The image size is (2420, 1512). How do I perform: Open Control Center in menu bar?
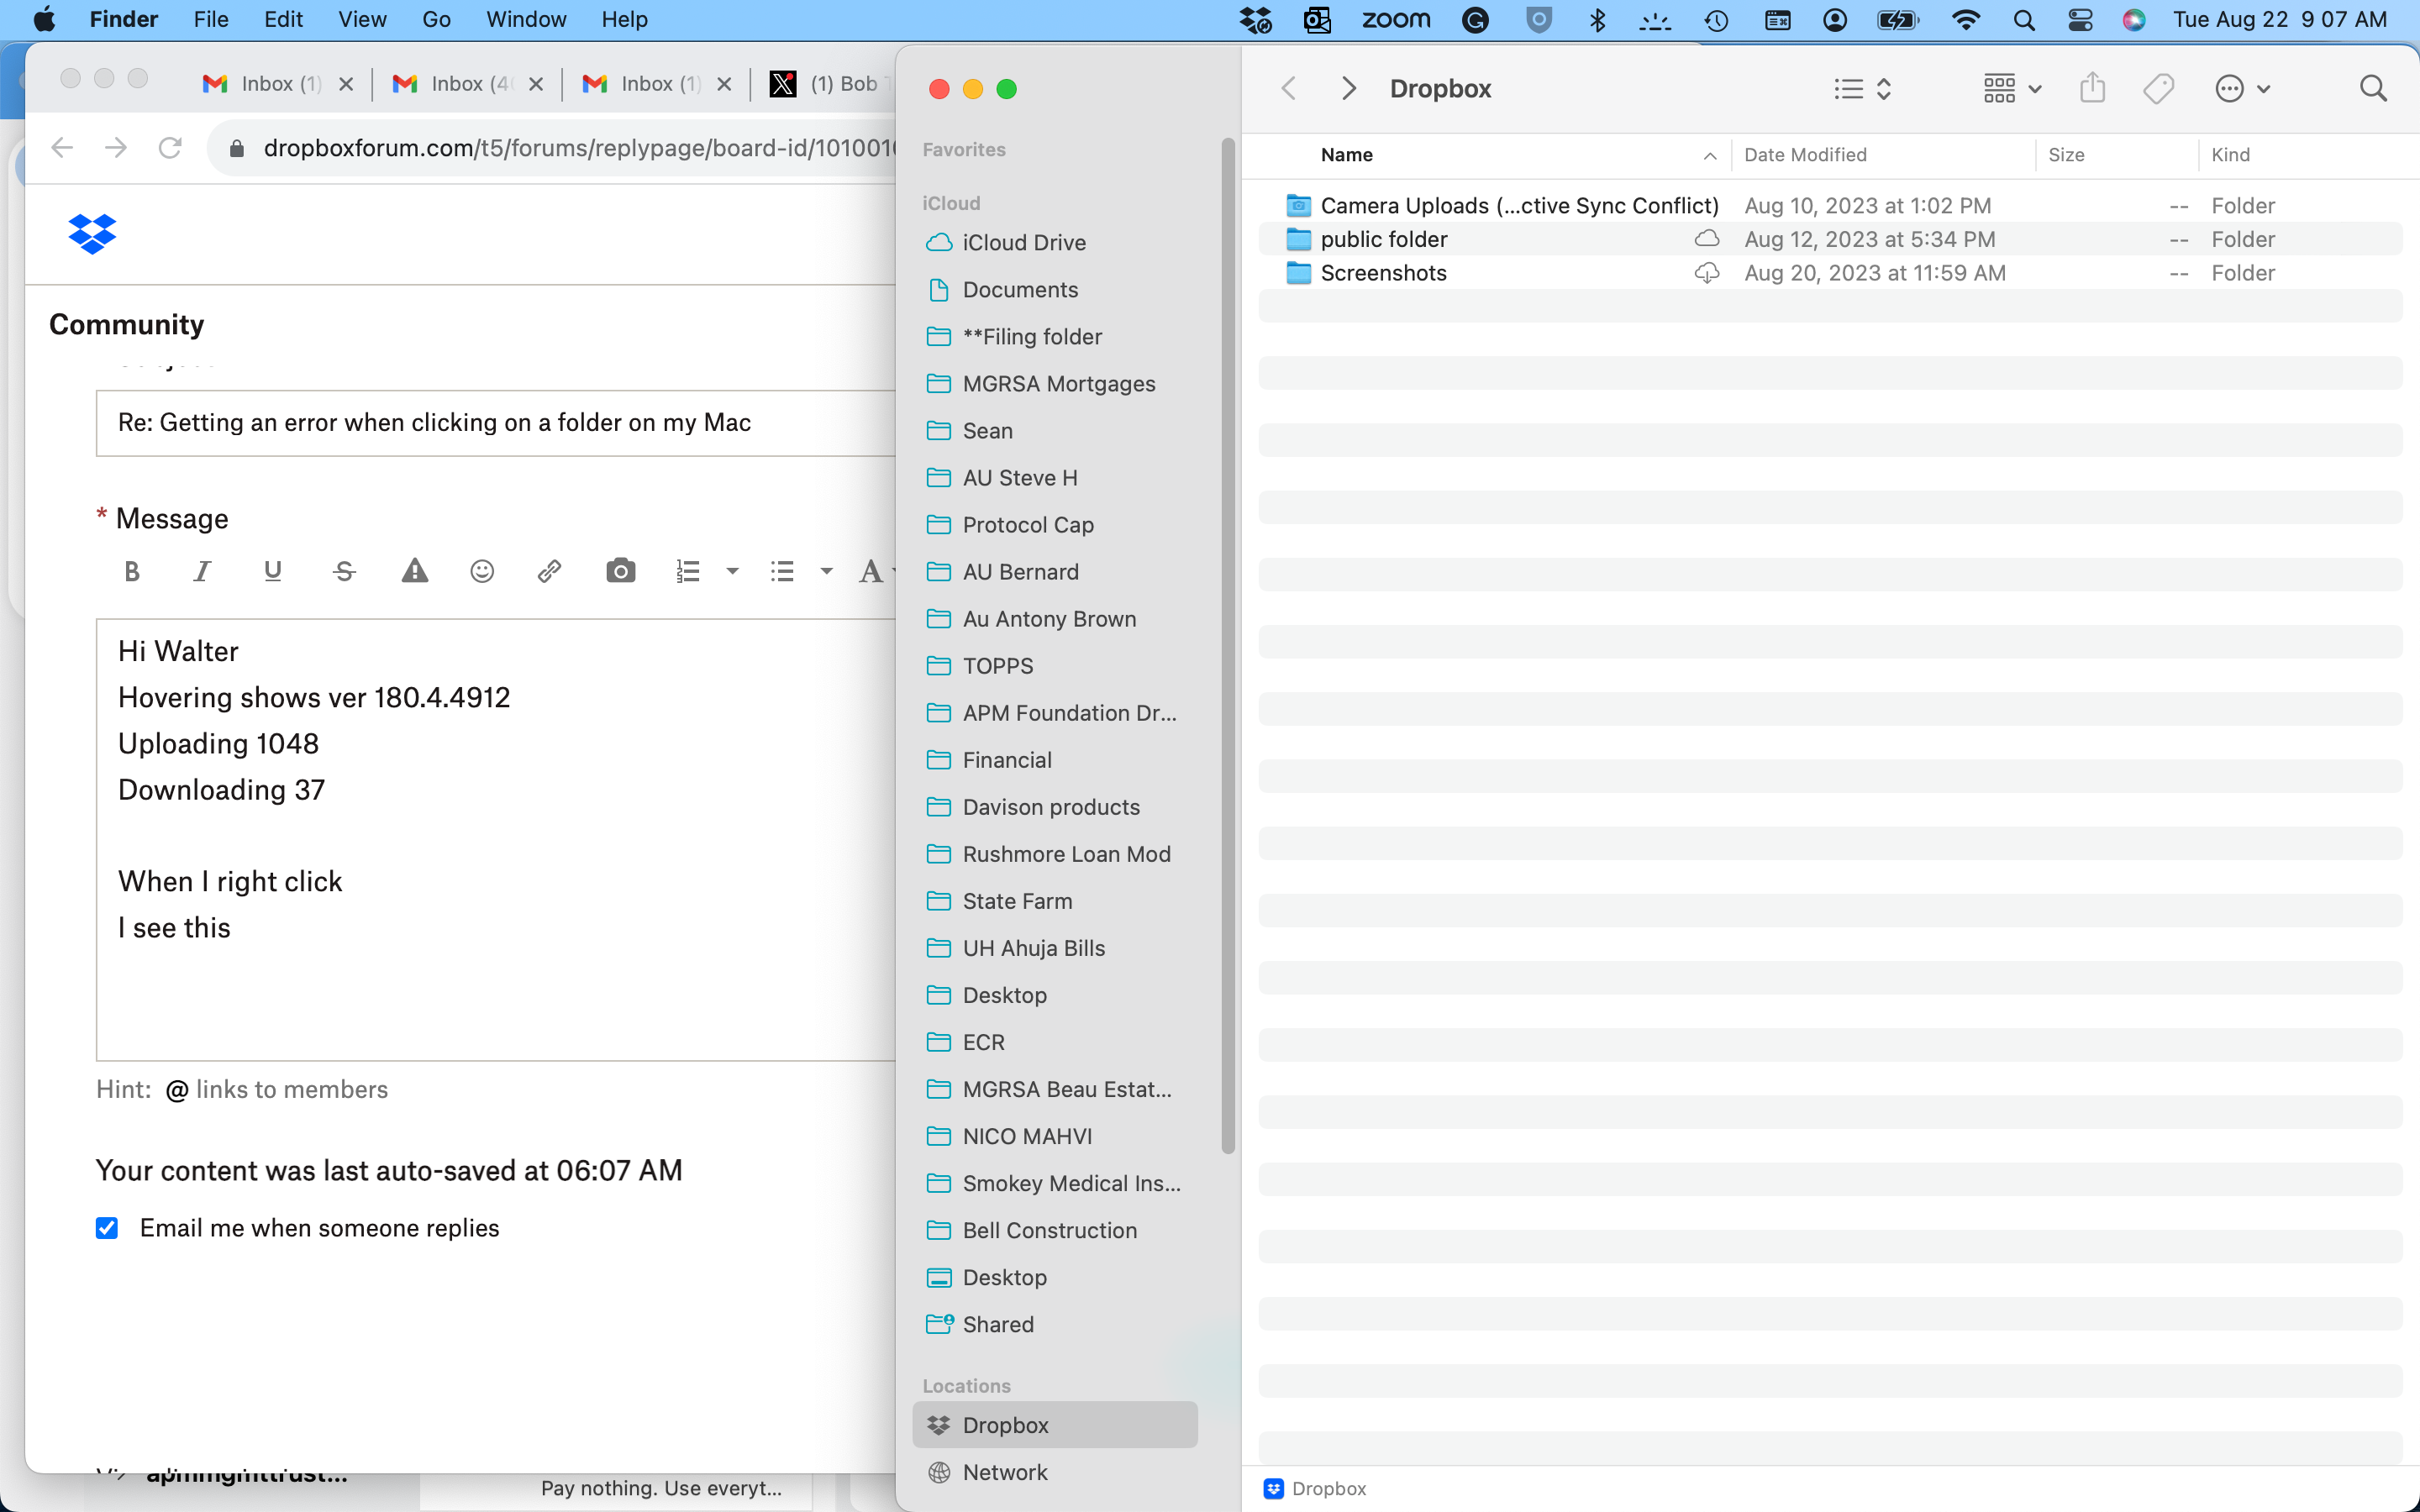(x=2080, y=19)
